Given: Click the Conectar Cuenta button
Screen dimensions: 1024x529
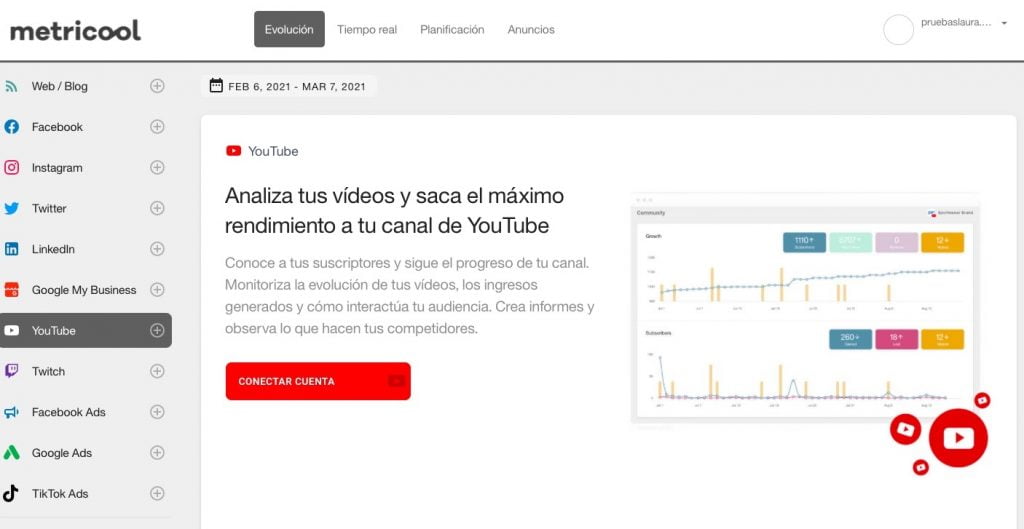Looking at the screenshot, I should [x=318, y=381].
